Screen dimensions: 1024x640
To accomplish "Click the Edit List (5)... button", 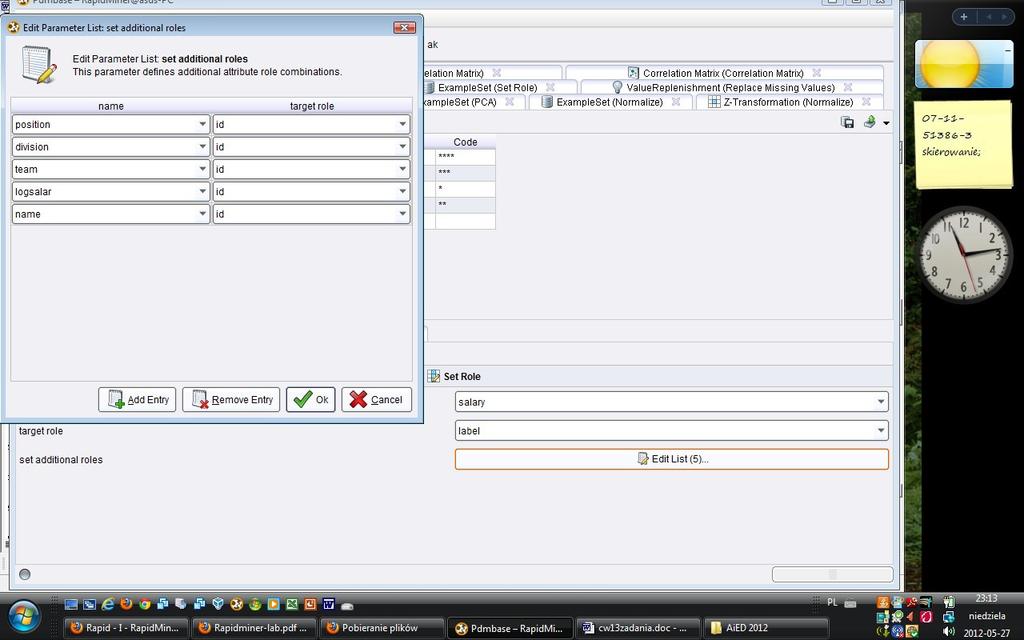I will [x=671, y=459].
